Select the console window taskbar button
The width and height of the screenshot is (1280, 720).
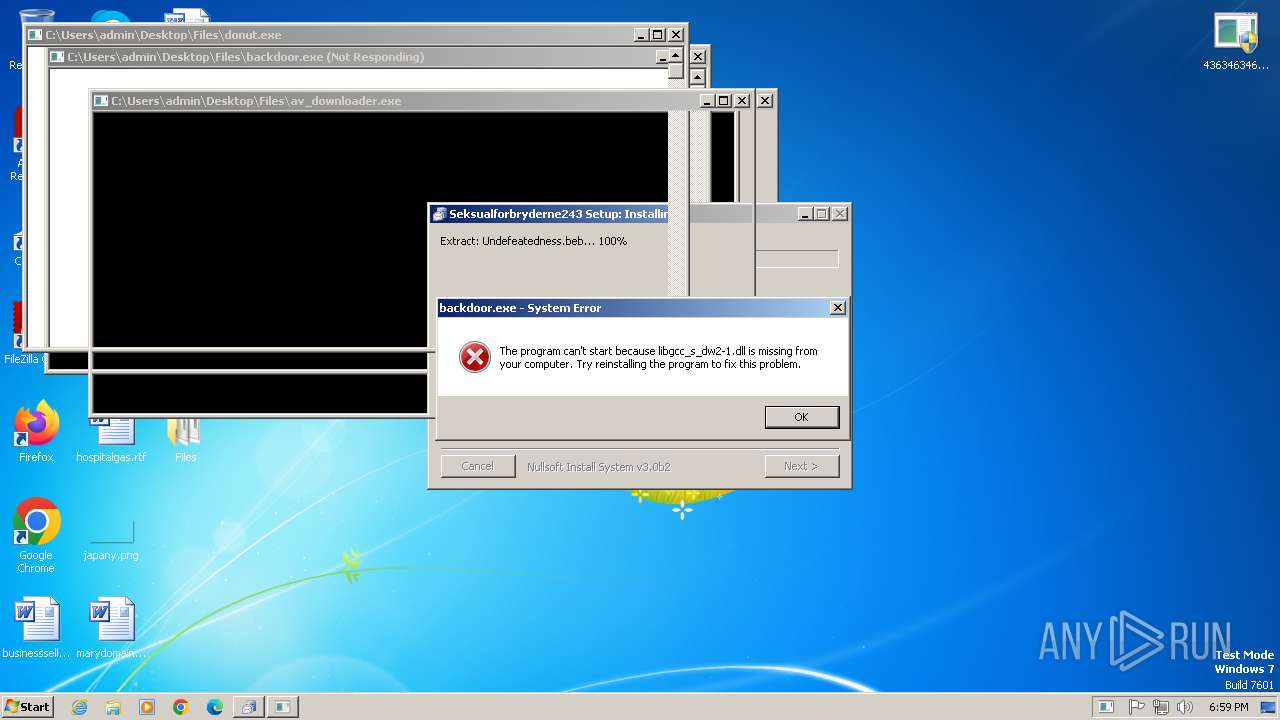[283, 707]
